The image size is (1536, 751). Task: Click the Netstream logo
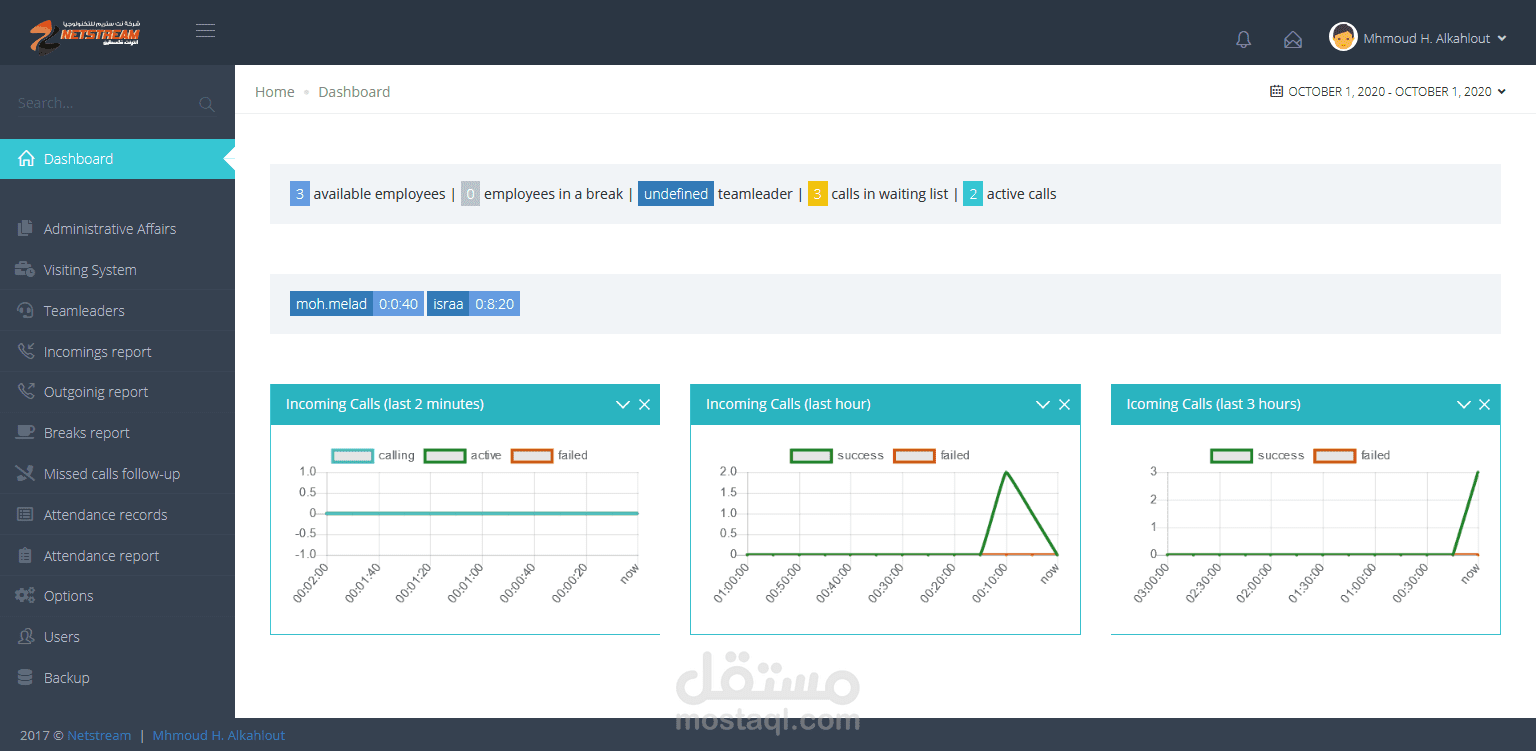pos(85,35)
